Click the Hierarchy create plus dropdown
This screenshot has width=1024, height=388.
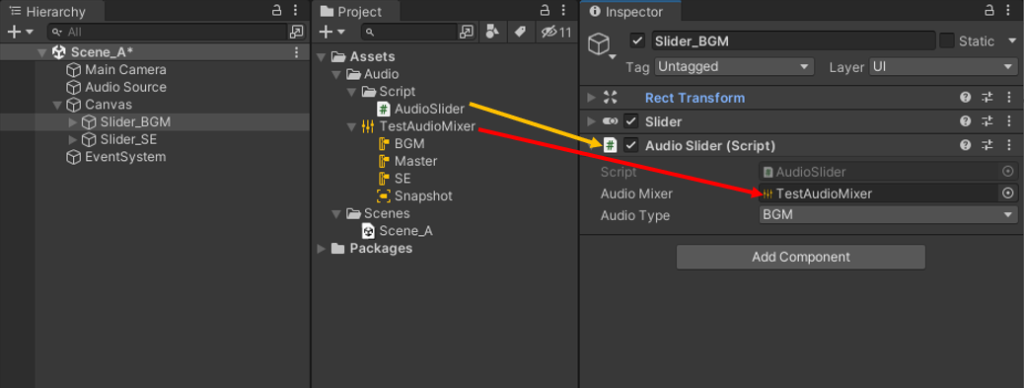pyautogui.click(x=20, y=31)
